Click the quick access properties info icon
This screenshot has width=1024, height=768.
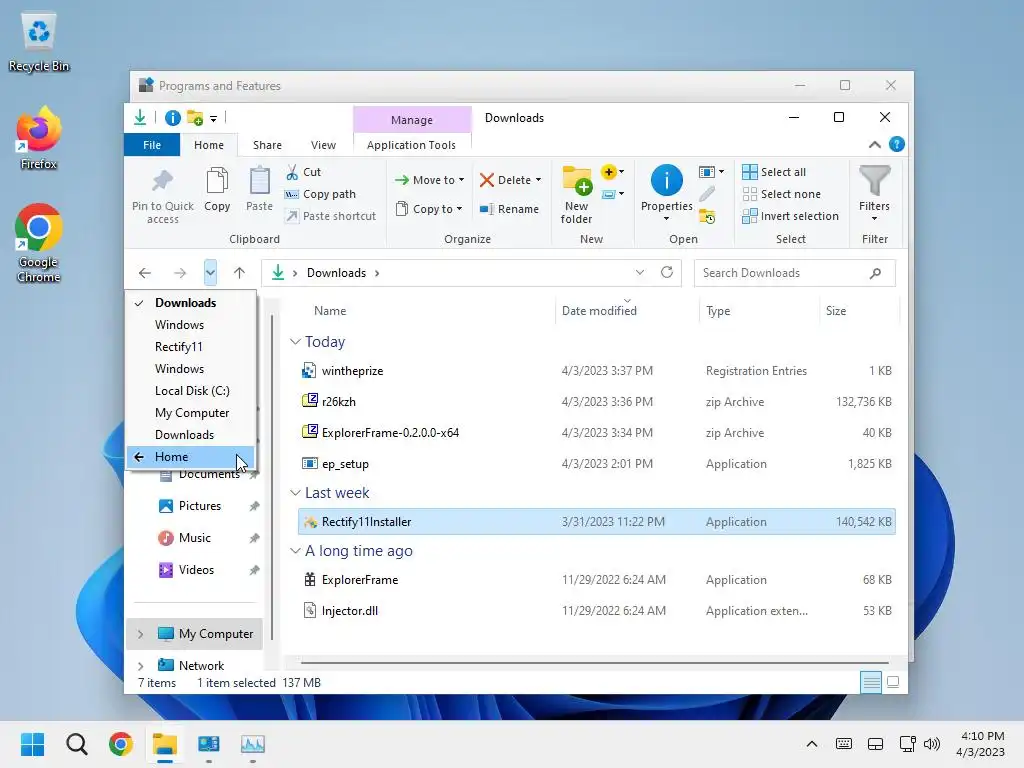pos(172,118)
